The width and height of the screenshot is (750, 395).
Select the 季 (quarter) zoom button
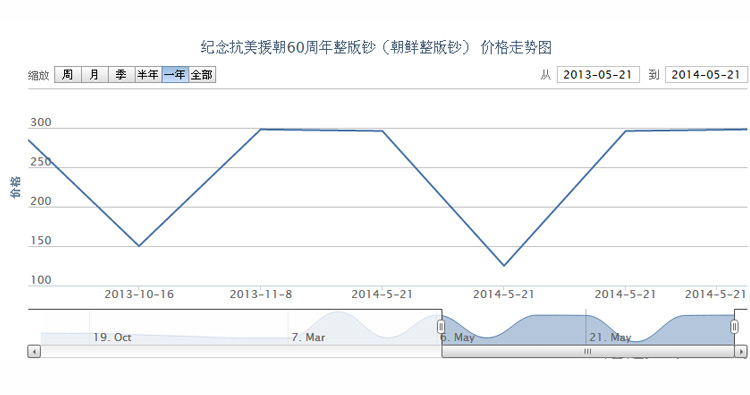click(121, 75)
